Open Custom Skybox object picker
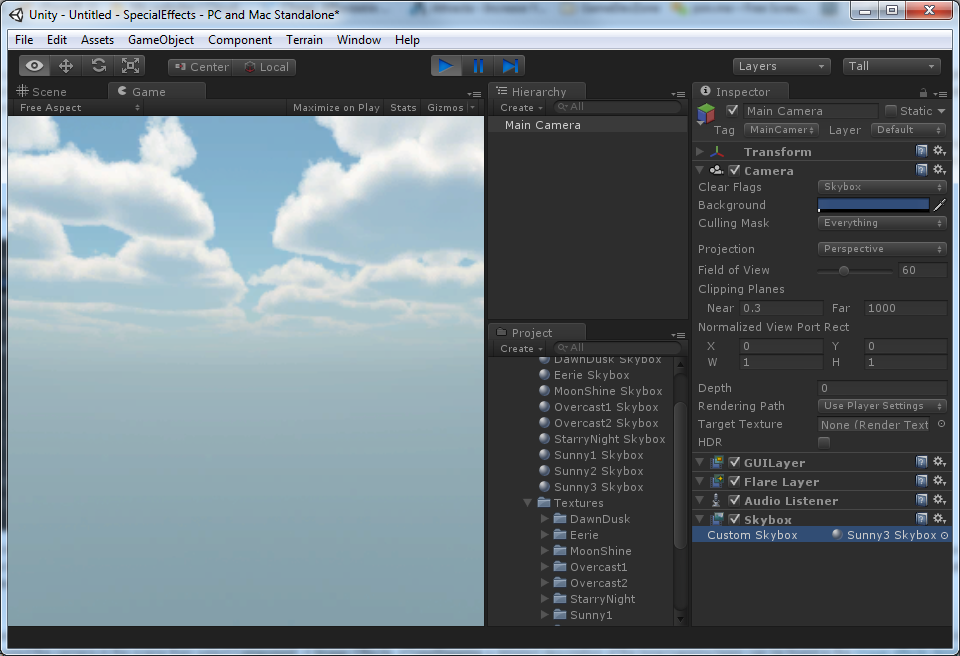 pos(945,535)
